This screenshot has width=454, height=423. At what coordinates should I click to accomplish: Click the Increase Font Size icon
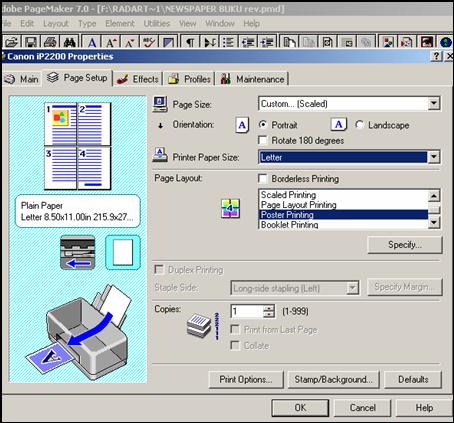[111, 42]
